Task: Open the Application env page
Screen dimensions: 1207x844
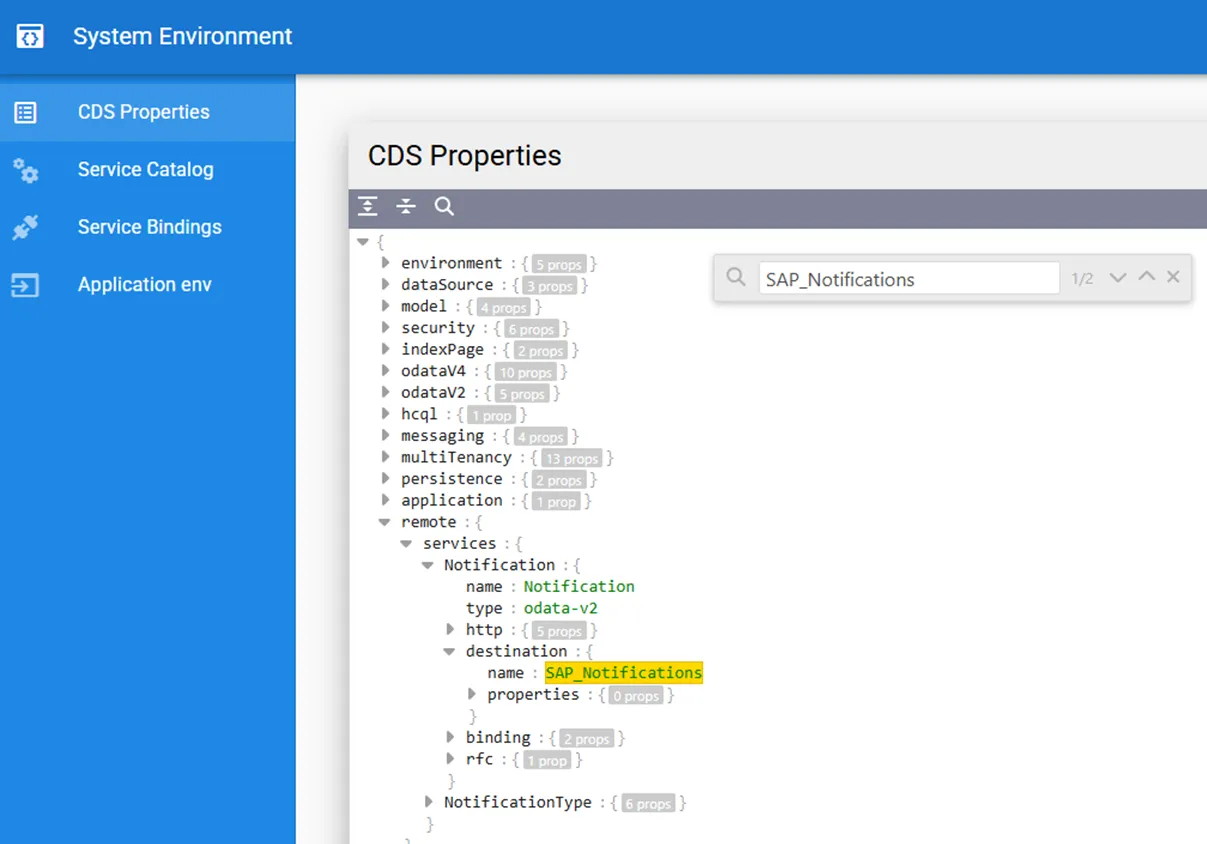Action: click(x=144, y=284)
